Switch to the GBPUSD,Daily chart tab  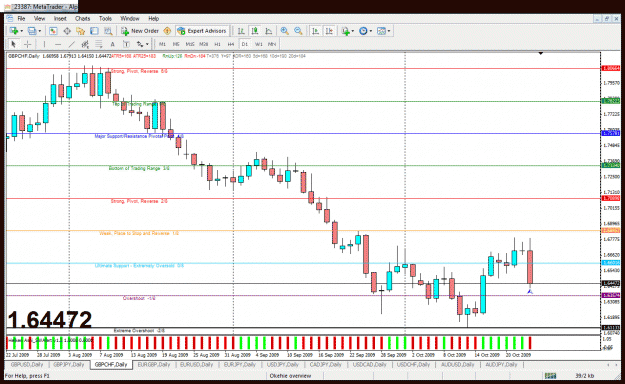[27, 364]
